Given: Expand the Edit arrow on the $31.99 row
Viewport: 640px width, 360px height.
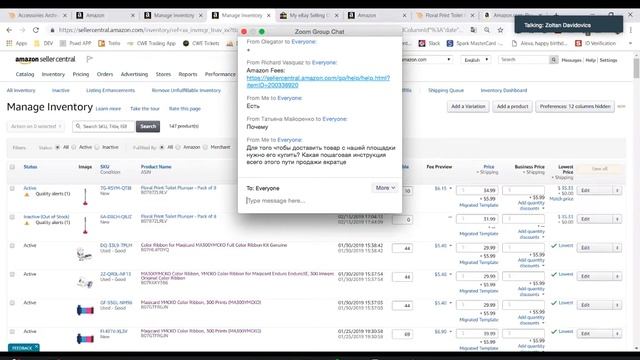Looking at the screenshot, I should 617,219.
